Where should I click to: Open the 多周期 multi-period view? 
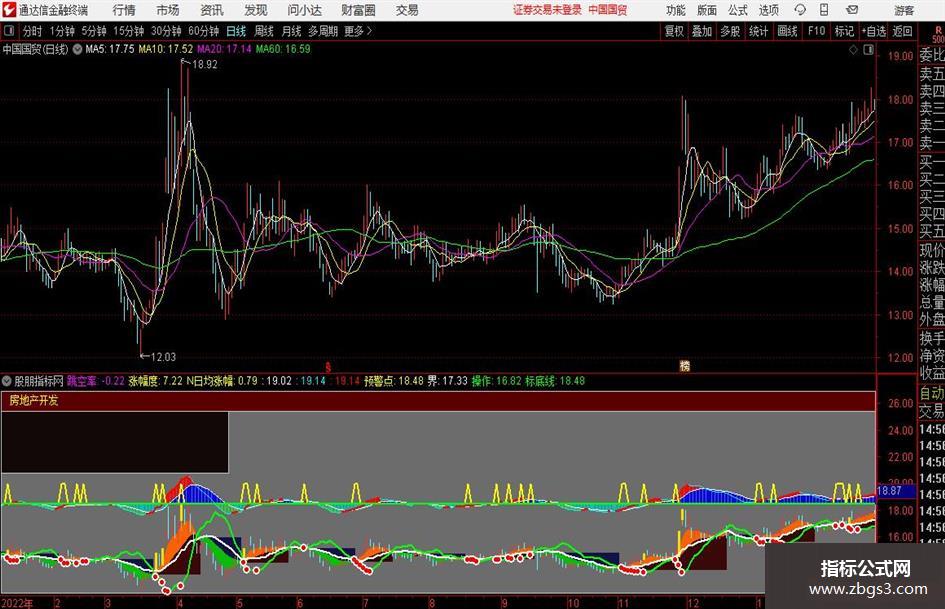(x=322, y=31)
